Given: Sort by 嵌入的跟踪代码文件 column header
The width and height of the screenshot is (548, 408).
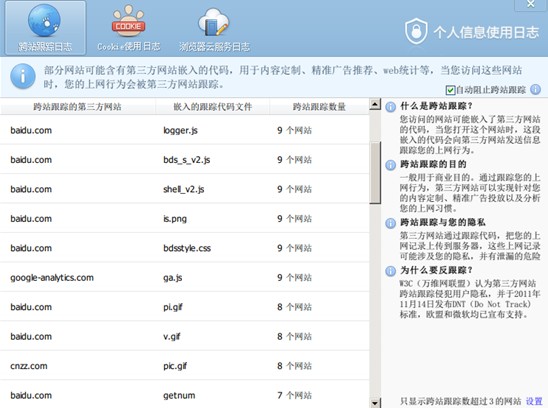Looking at the screenshot, I should click(x=212, y=107).
